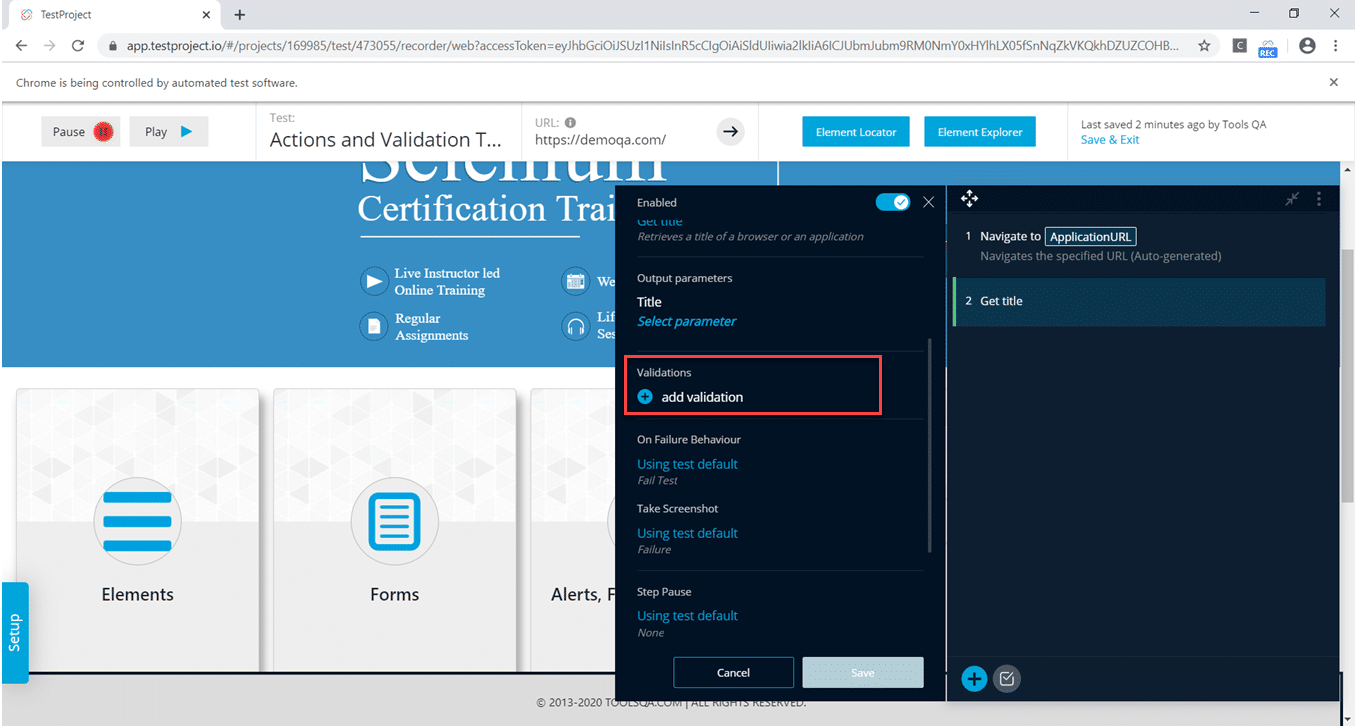Open the three-dot menu in steps panel
Viewport: 1356px width, 726px height.
pyautogui.click(x=1319, y=199)
